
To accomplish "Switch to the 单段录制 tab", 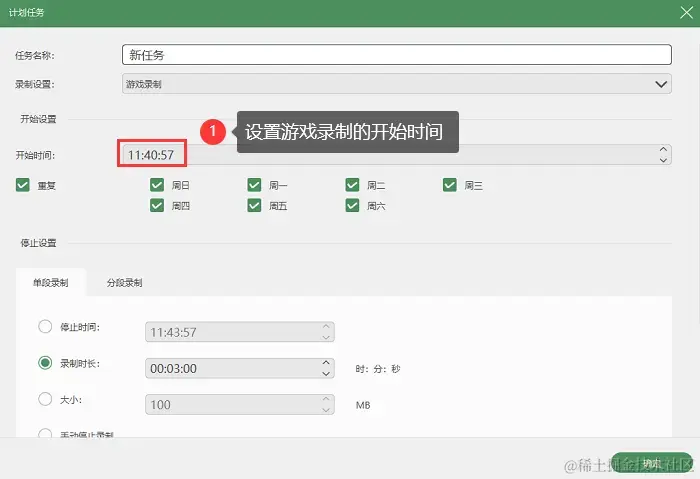I will 51,282.
